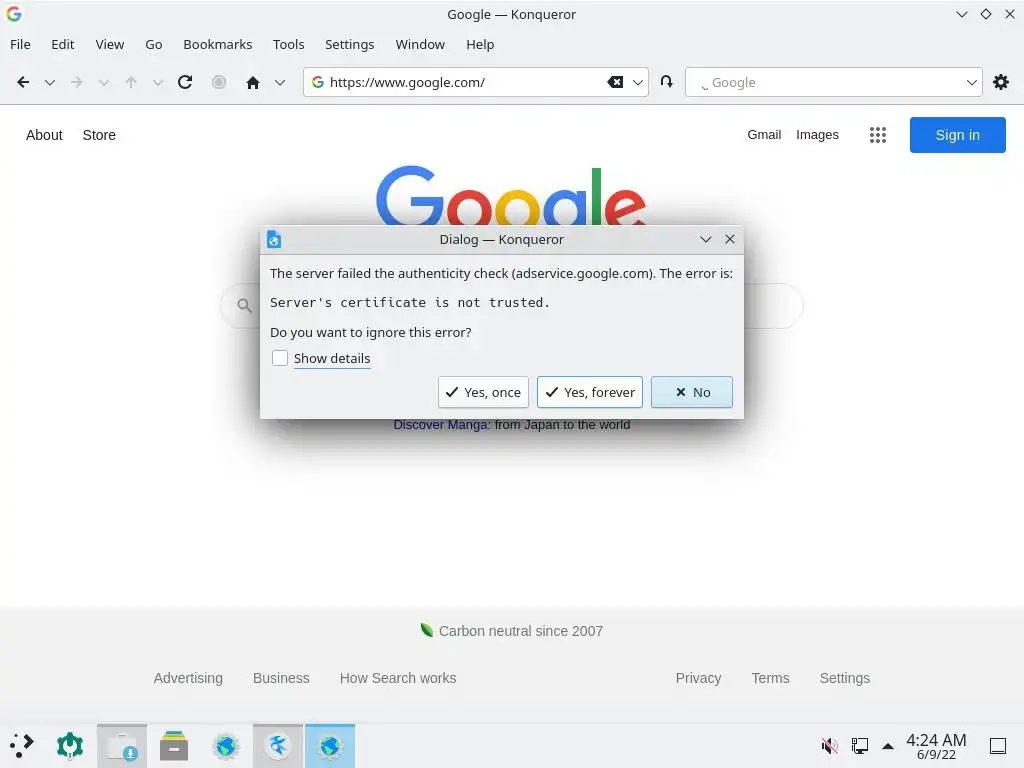Open the location bar URL history dropdown
This screenshot has height=768, width=1024.
(x=638, y=82)
